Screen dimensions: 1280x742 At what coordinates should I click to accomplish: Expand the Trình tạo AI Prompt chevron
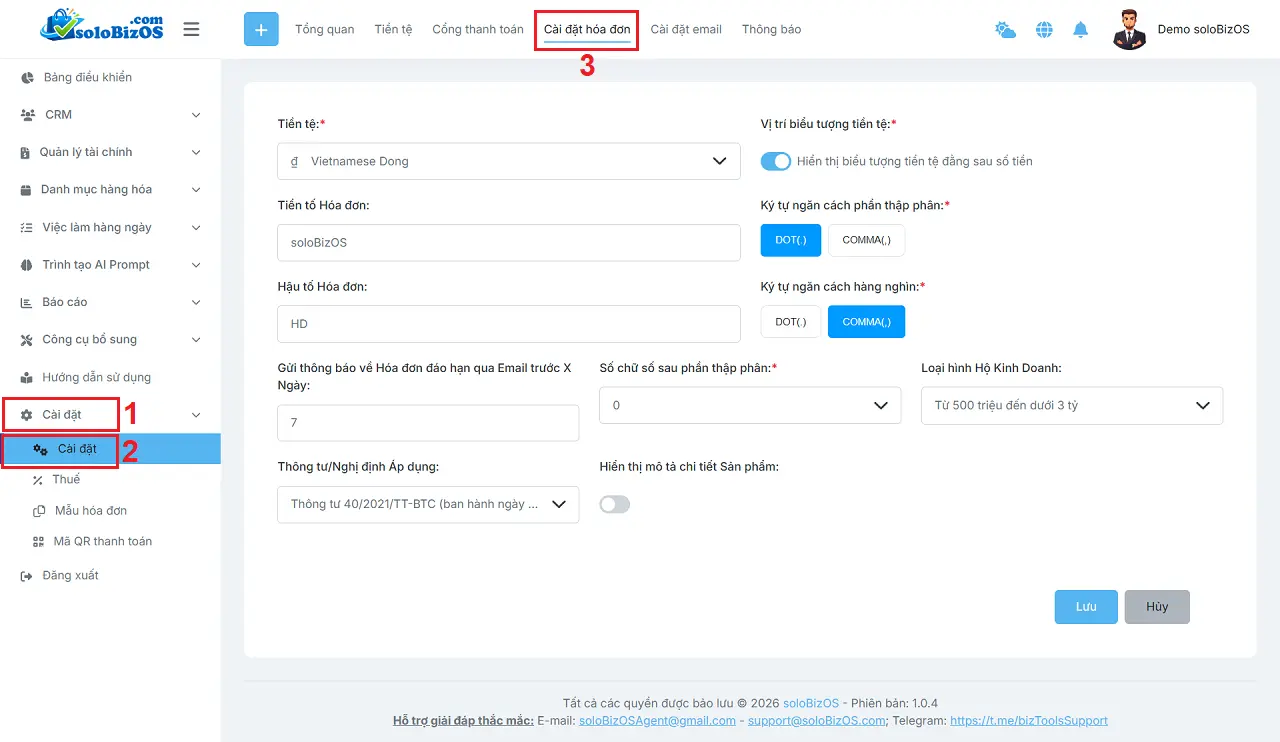196,265
